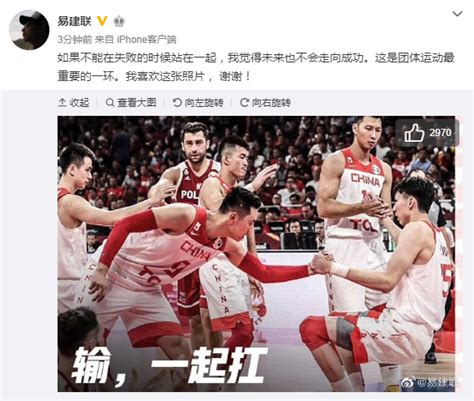Open the 易建联 username link

74,22
